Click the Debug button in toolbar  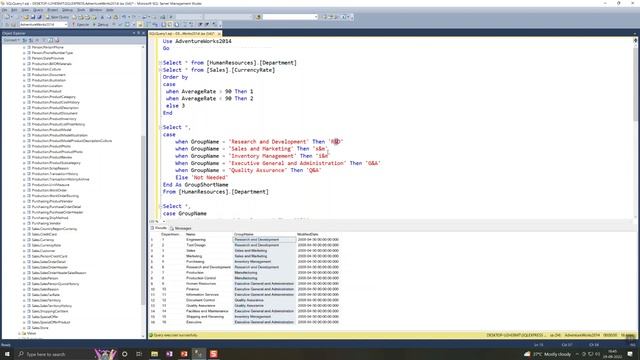(x=101, y=24)
